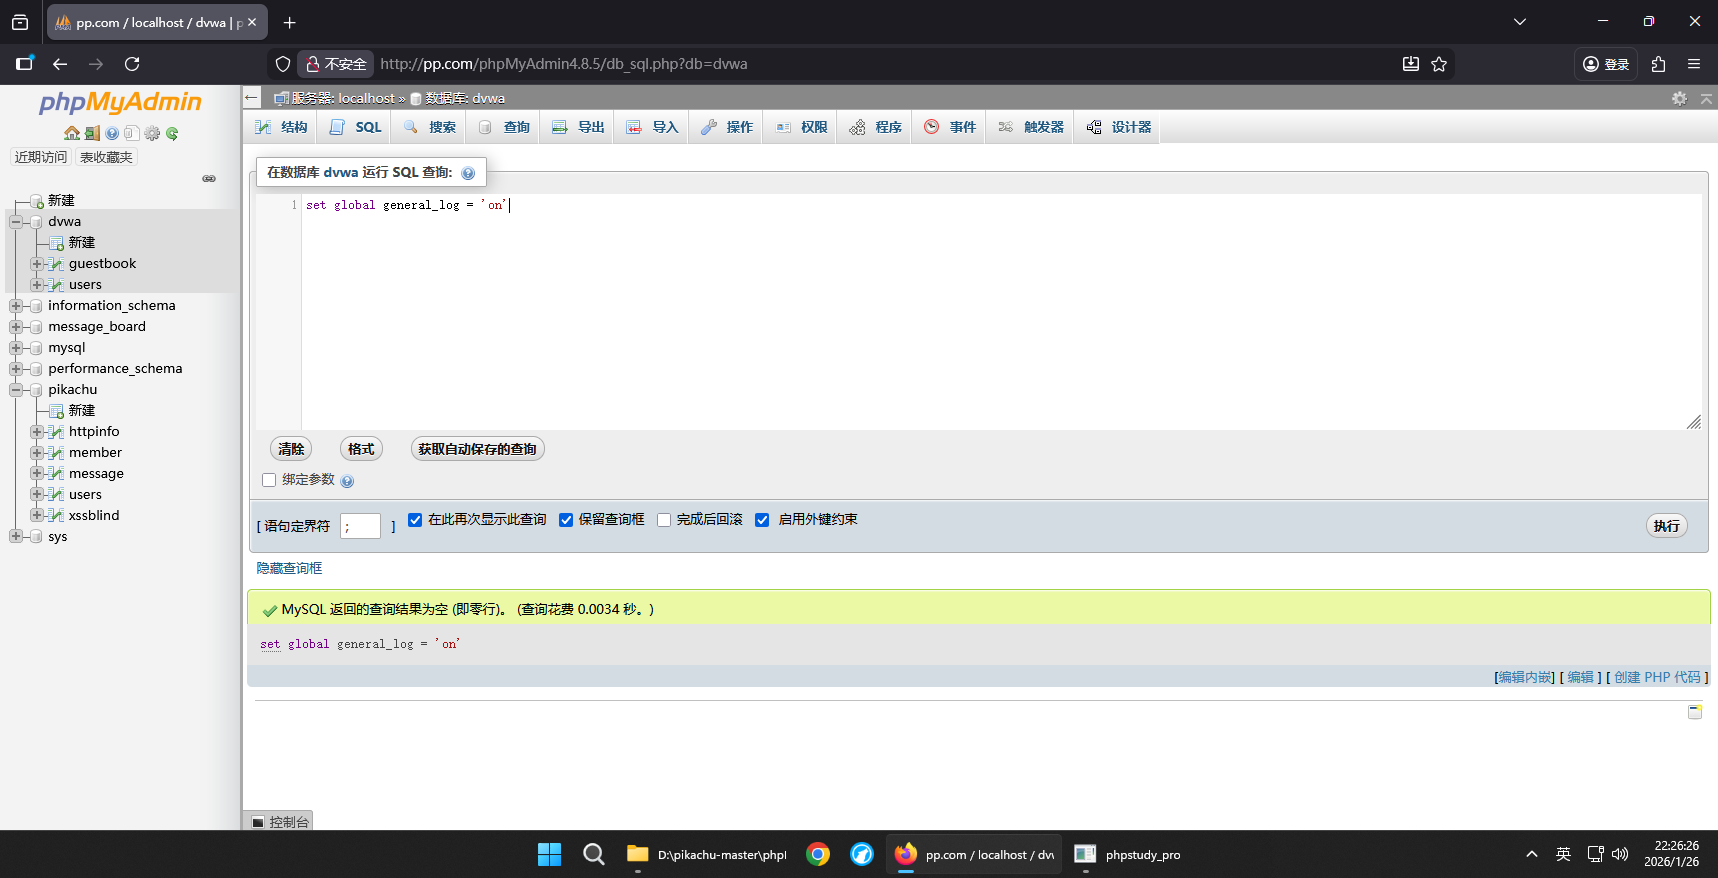Switch to the 结构 tab
Screen dimensions: 1718x878
(x=281, y=127)
